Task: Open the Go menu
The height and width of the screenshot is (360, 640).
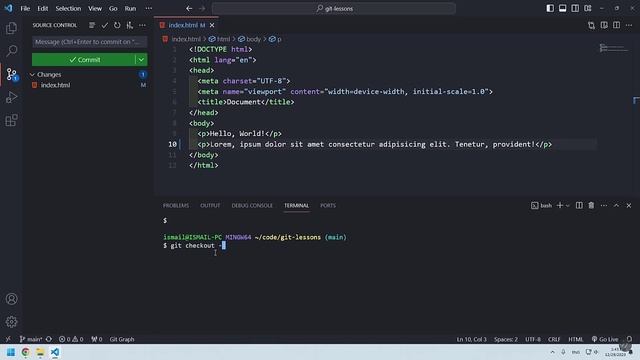Action: [x=113, y=9]
